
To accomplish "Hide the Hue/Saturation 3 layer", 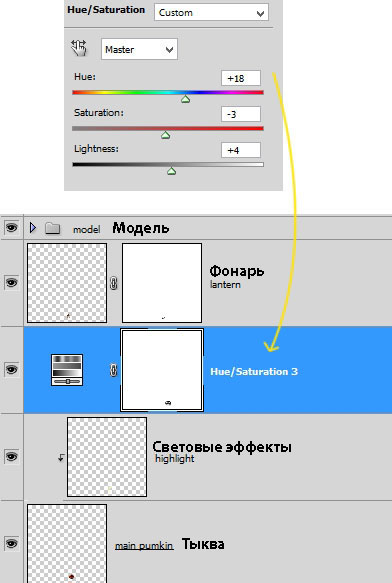I will click(x=12, y=370).
